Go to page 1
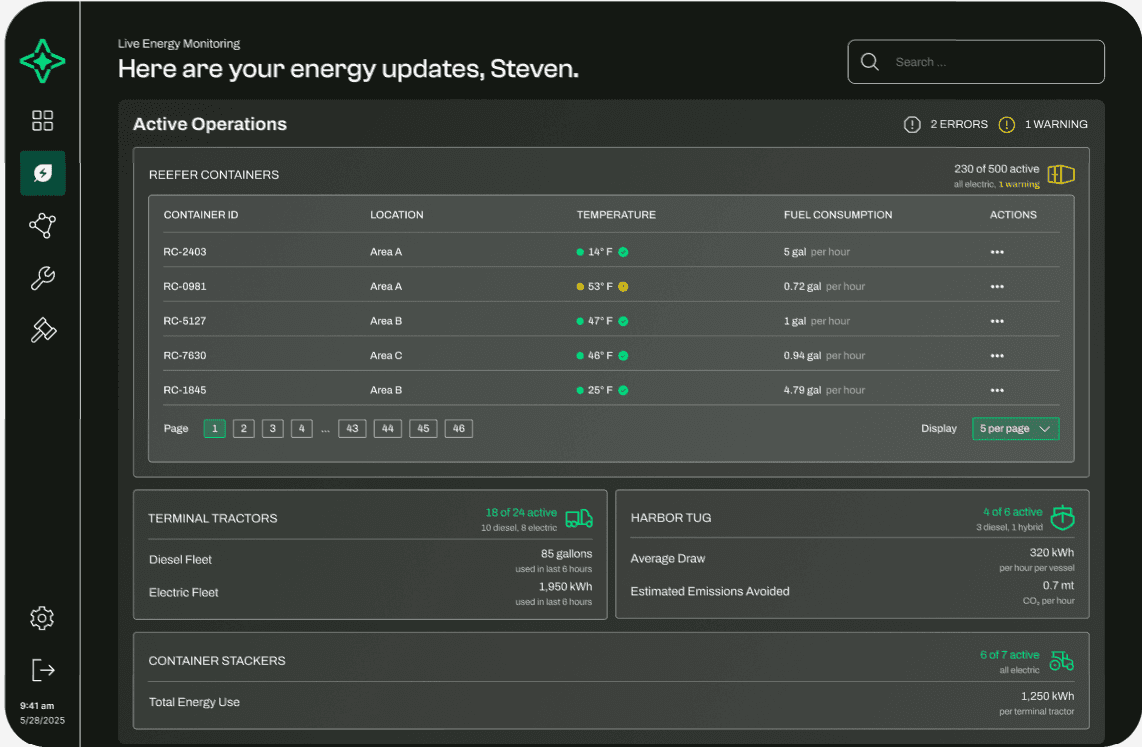 tap(215, 429)
